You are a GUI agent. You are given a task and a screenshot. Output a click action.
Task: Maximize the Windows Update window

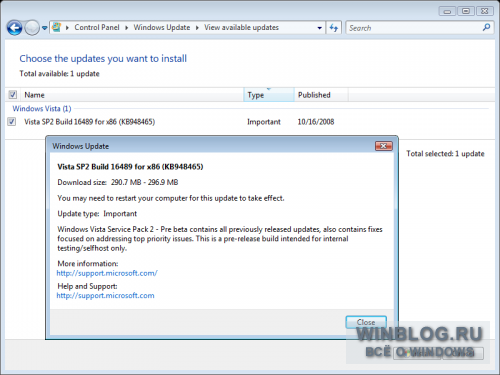[466, 11]
